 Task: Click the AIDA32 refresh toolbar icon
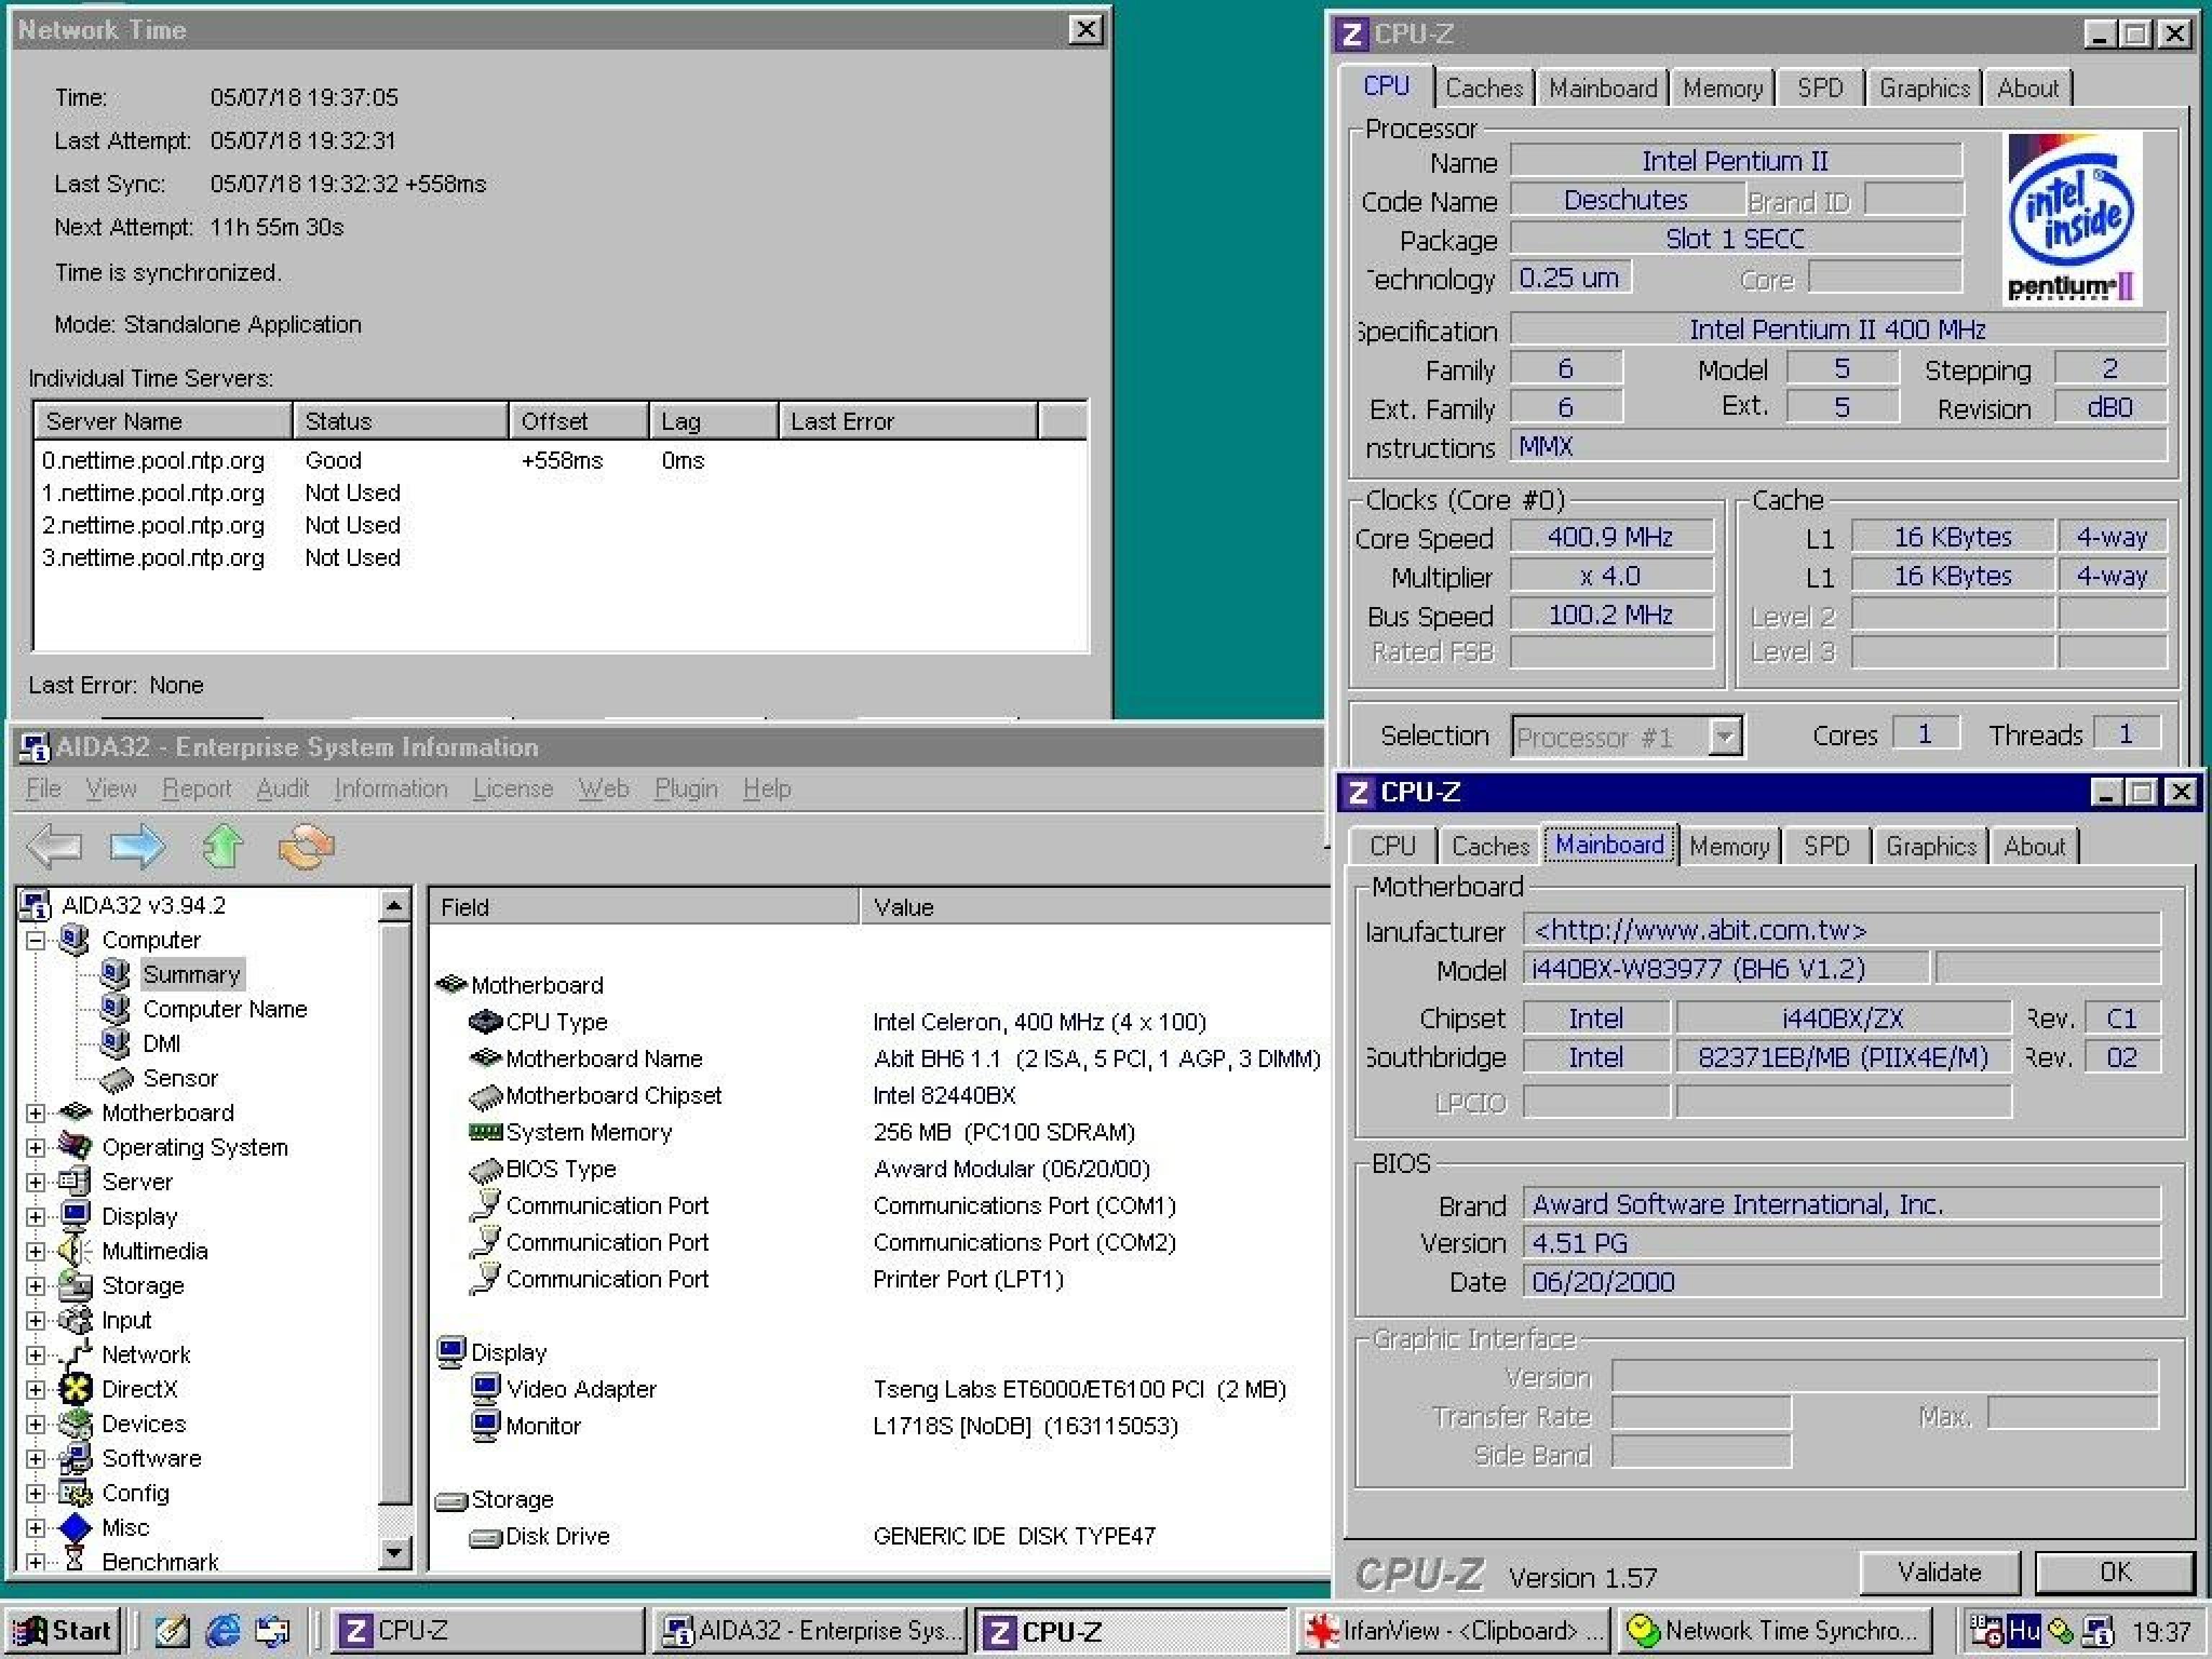click(x=306, y=846)
